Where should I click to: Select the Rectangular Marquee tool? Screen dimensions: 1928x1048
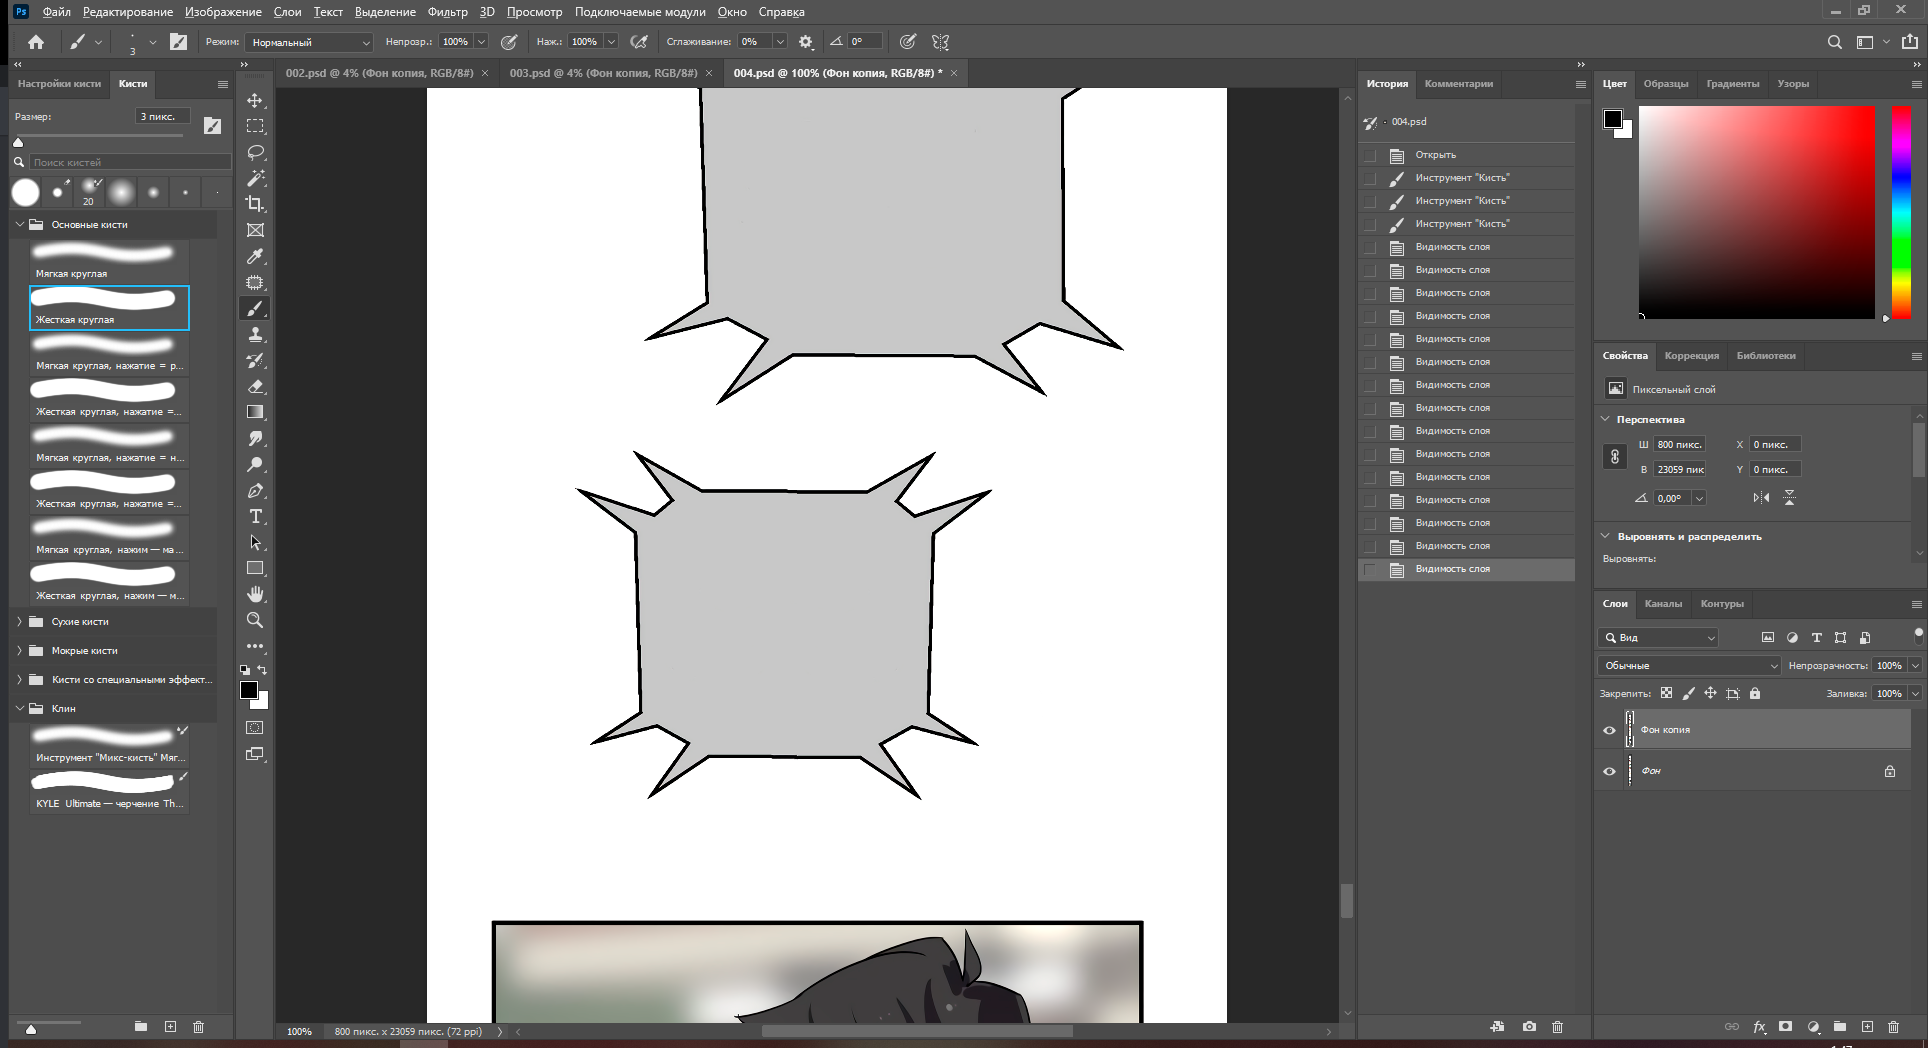point(255,126)
